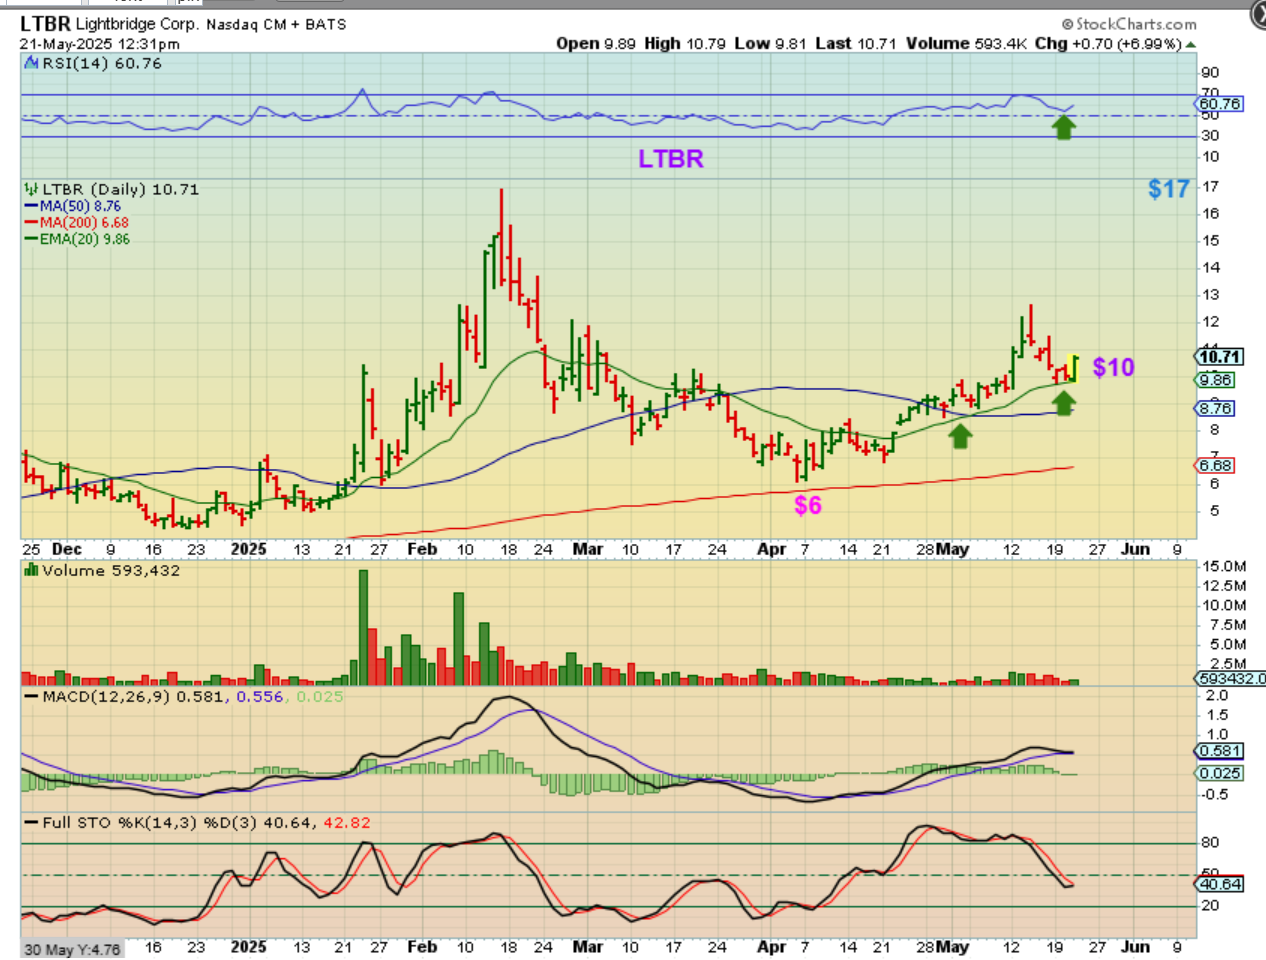Click the Volume 593.4K header value
1266x960 pixels.
coord(966,44)
